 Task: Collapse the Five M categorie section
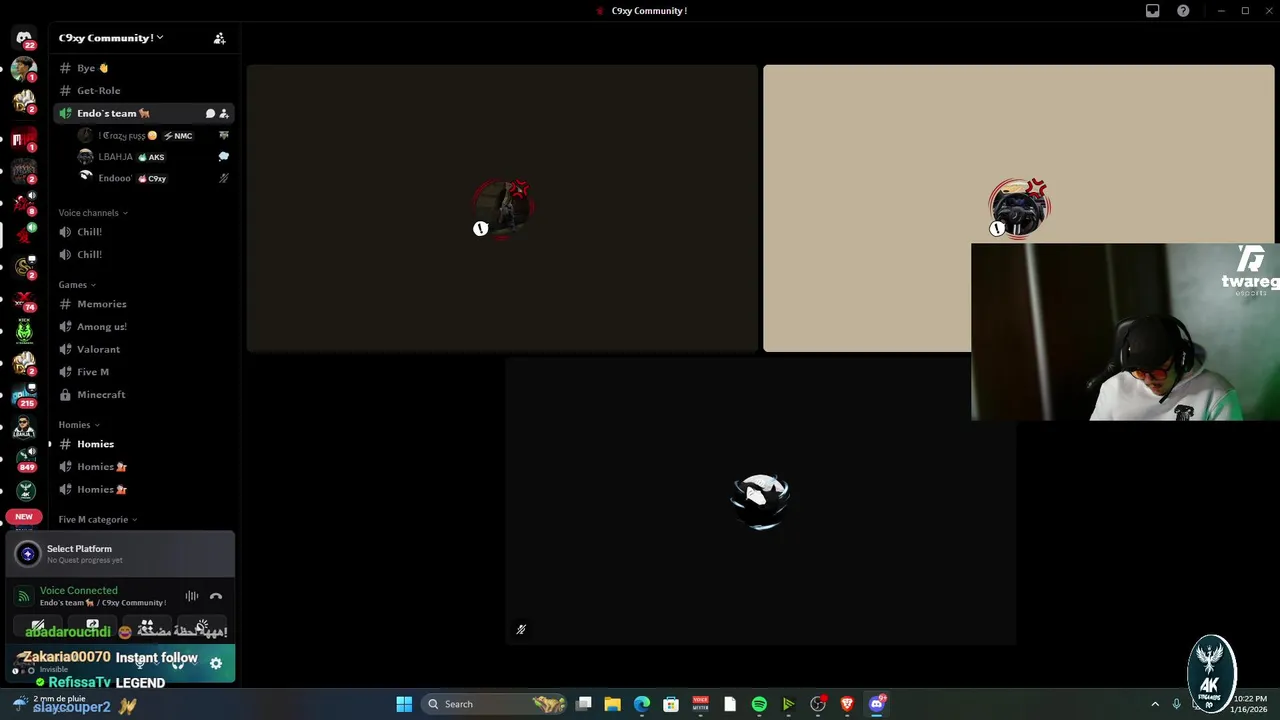coord(98,520)
